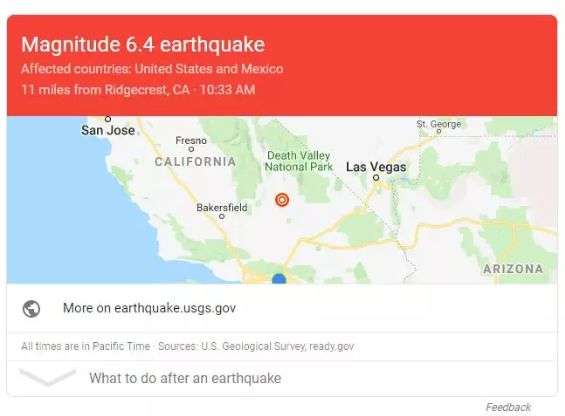
Task: Expand the chevron for earthquake safety tips
Action: pyautogui.click(x=47, y=377)
